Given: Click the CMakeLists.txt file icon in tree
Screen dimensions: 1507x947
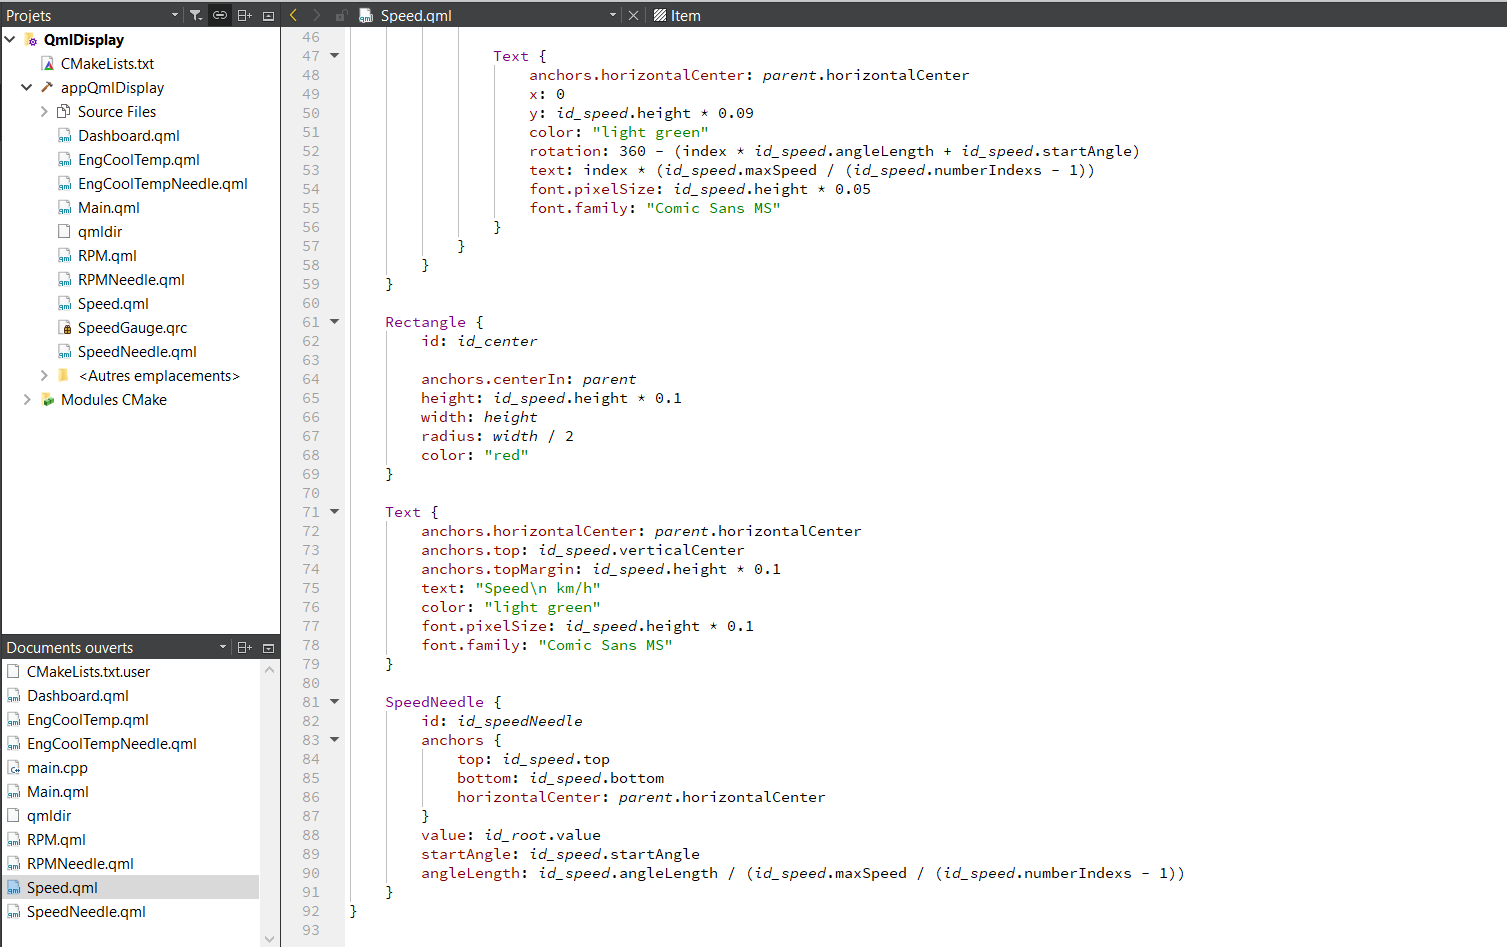Looking at the screenshot, I should tap(47, 63).
